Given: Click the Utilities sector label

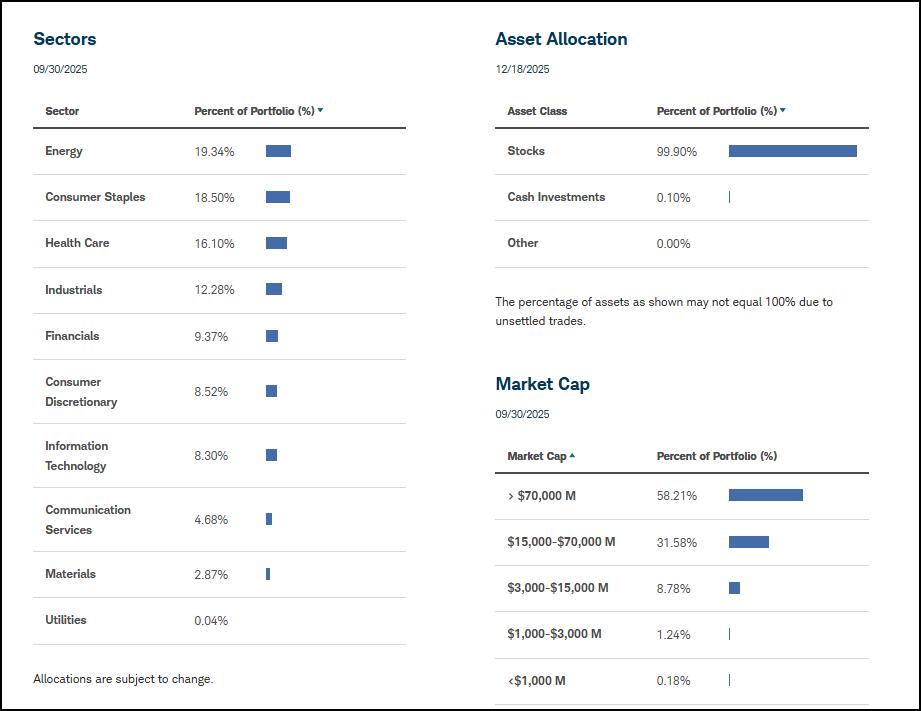Looking at the screenshot, I should tap(66, 620).
